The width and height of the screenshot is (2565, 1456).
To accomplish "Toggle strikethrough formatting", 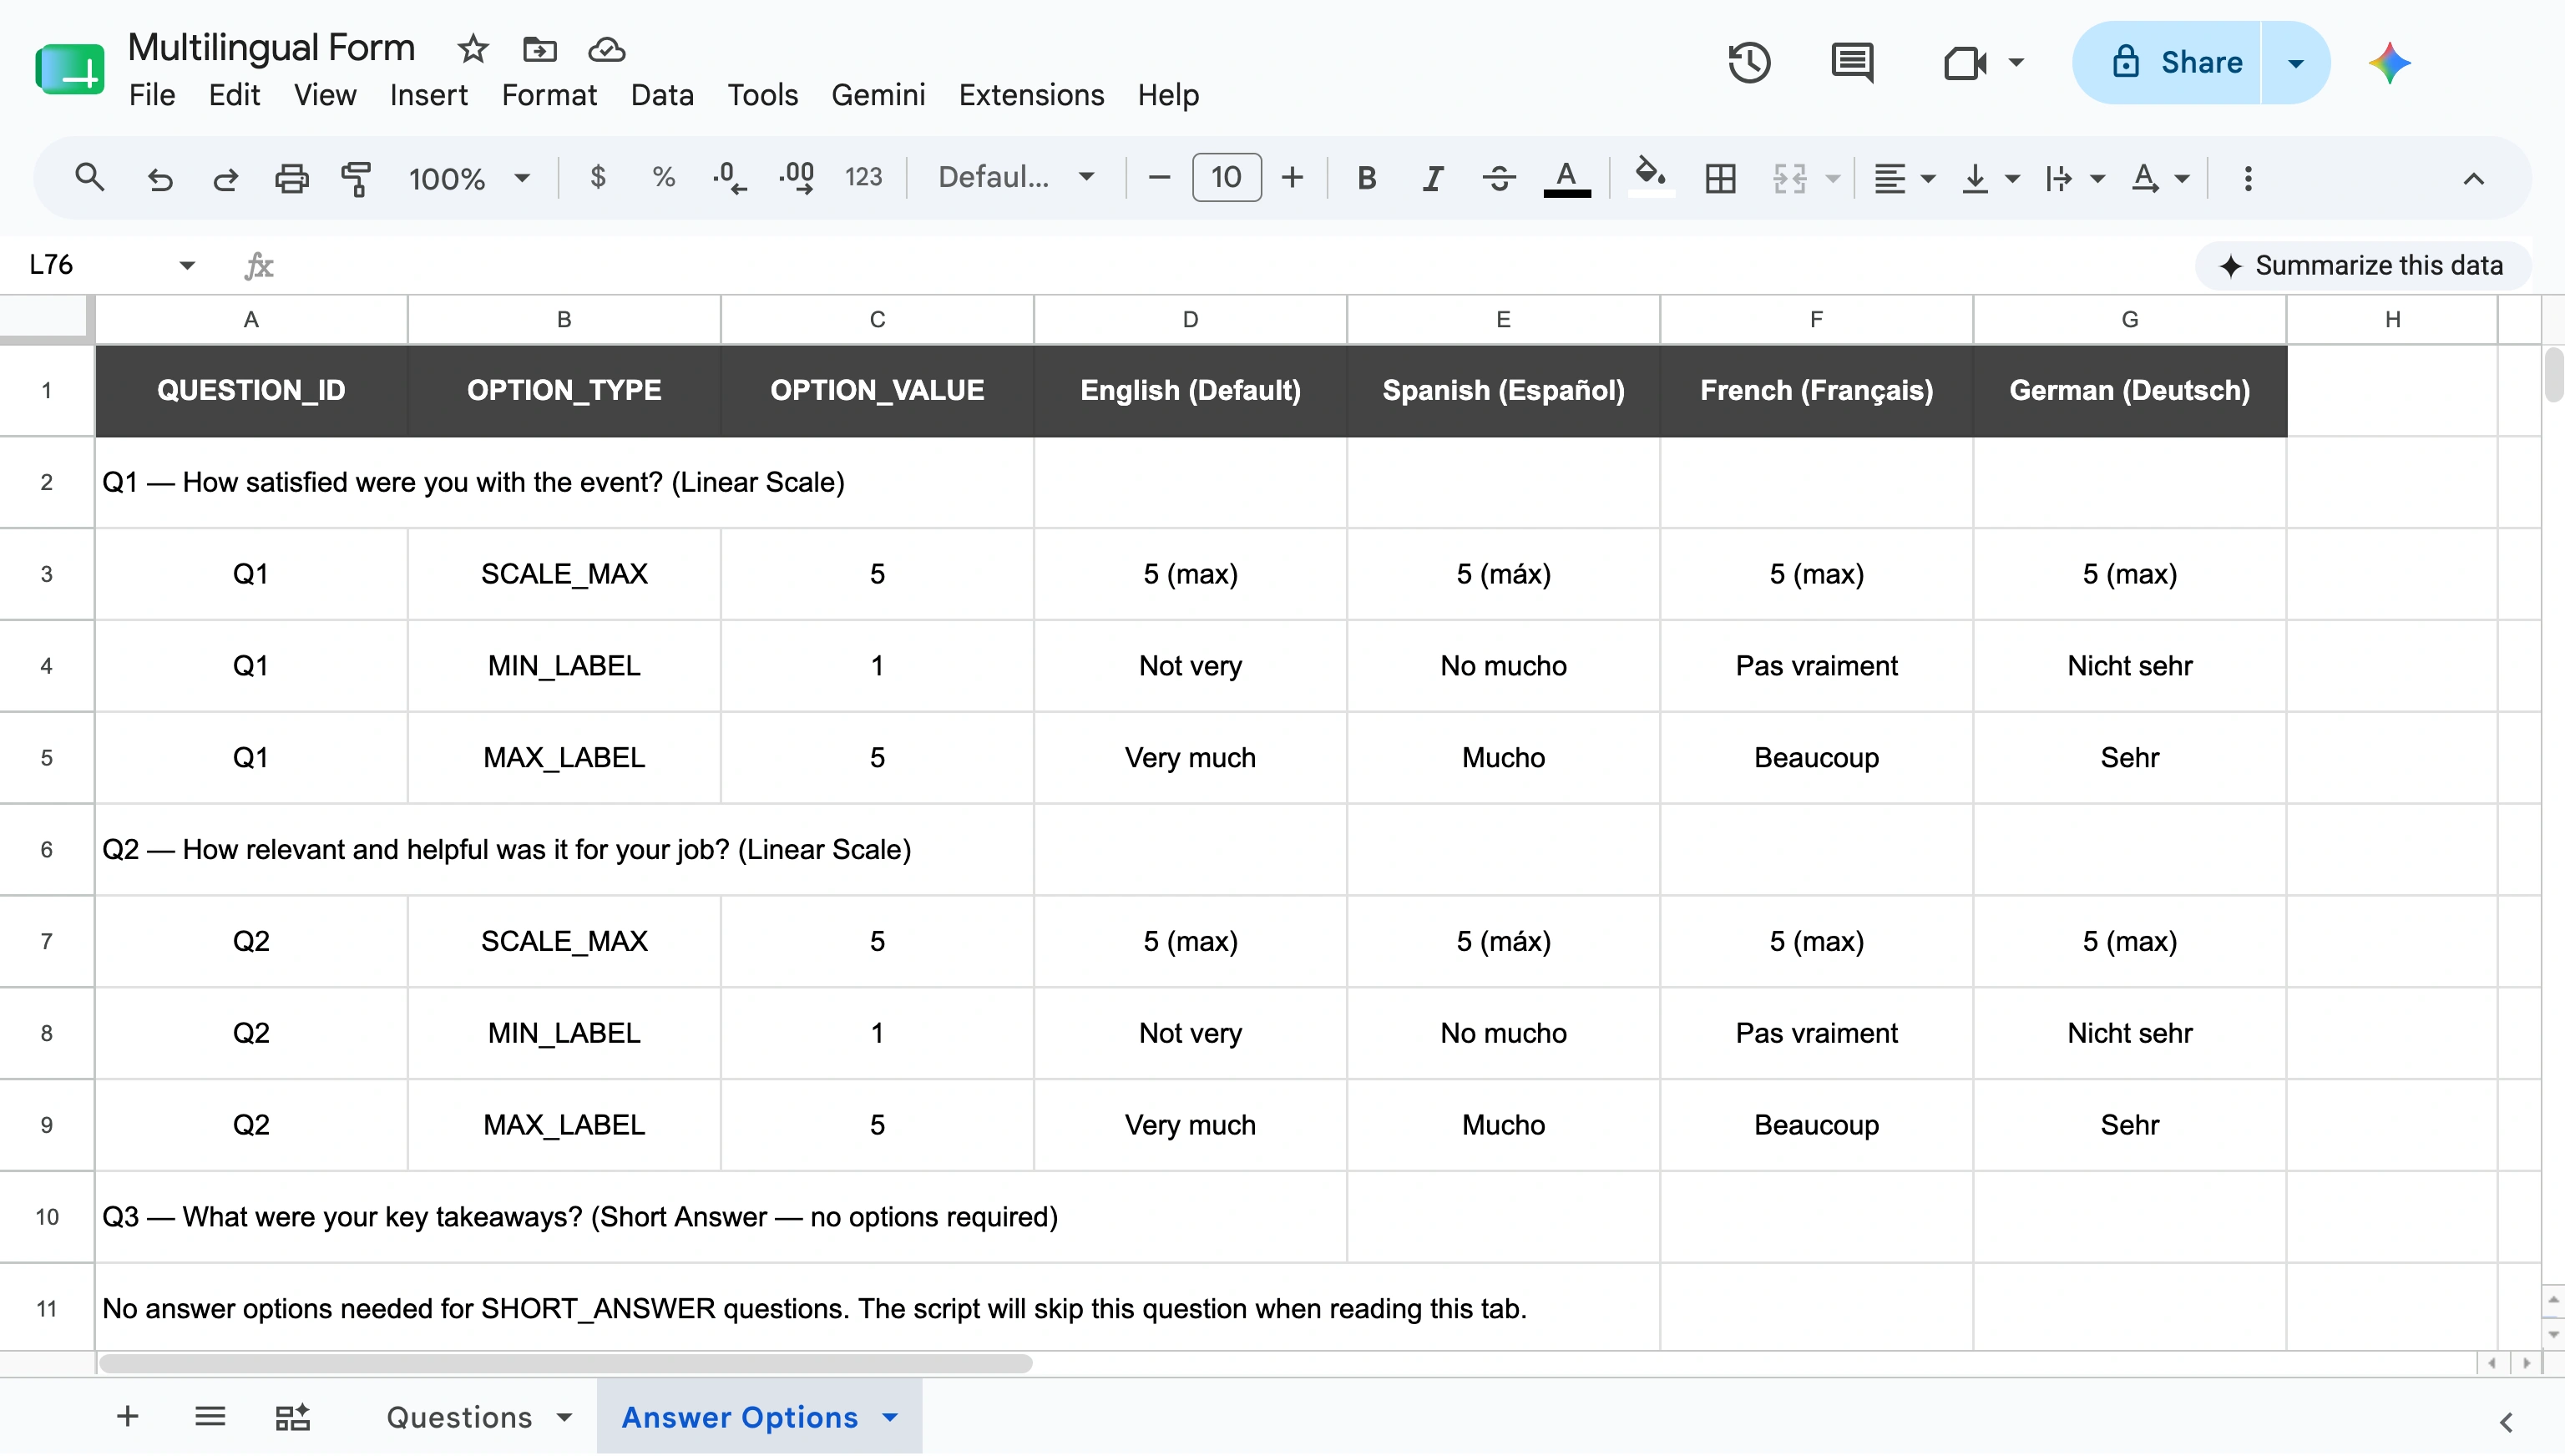I will coord(1499,178).
